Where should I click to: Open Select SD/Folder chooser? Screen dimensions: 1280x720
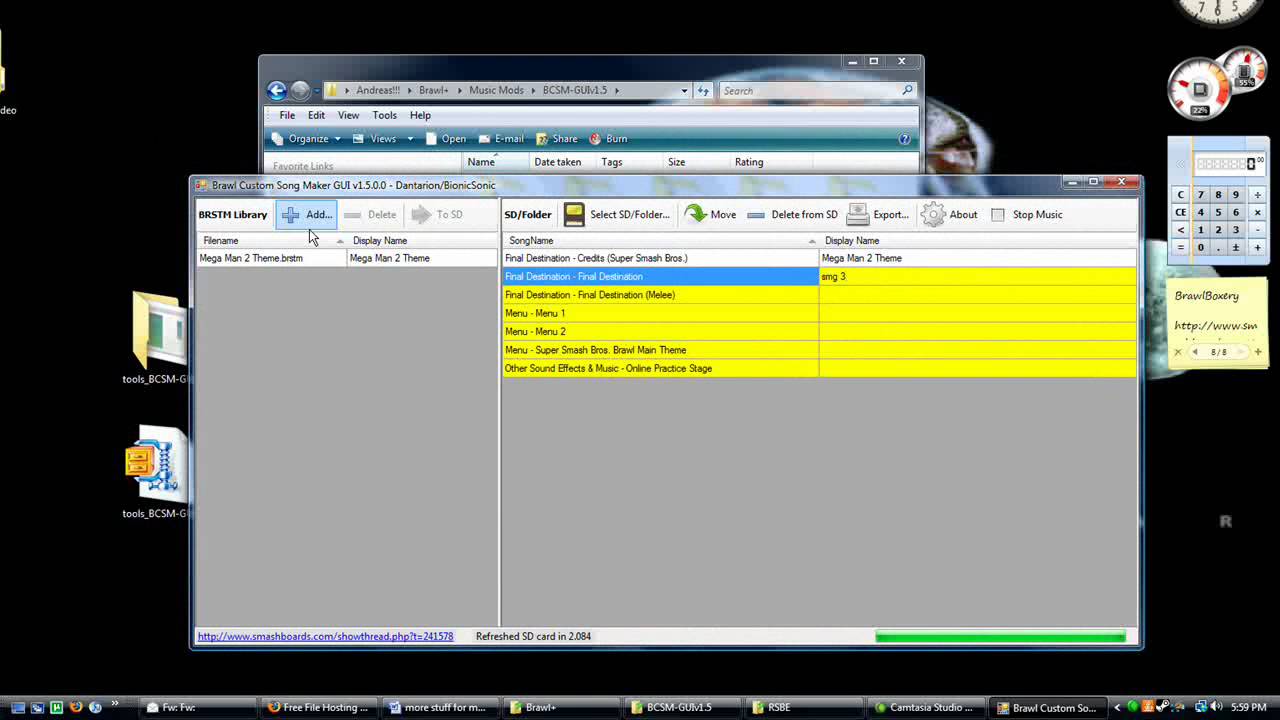tap(617, 214)
